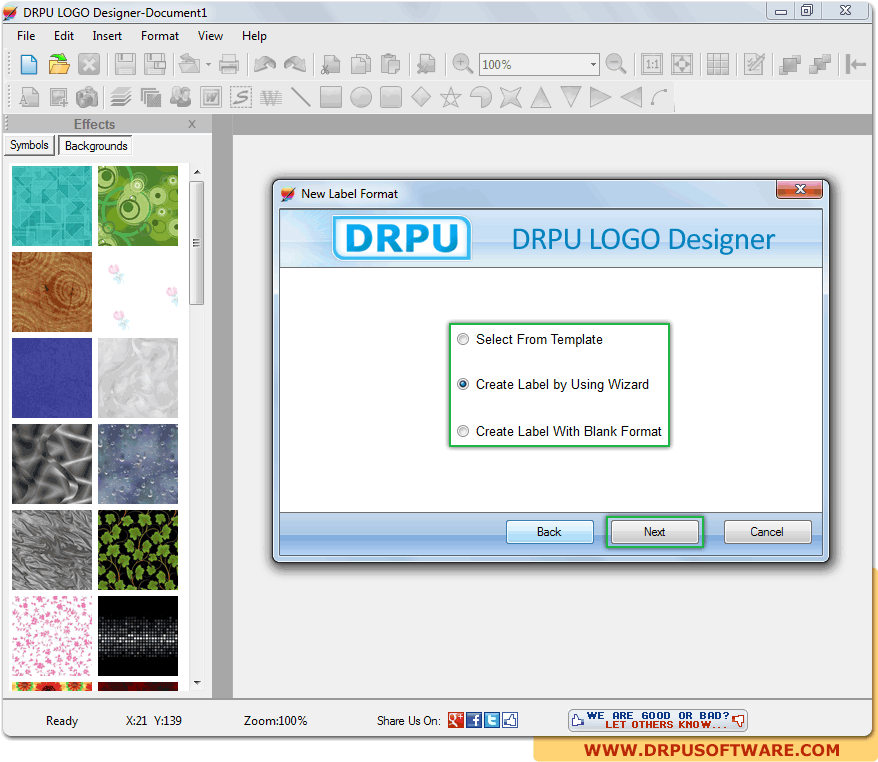The width and height of the screenshot is (878, 762).
Task: Close the Effects panel with X
Action: 192,124
